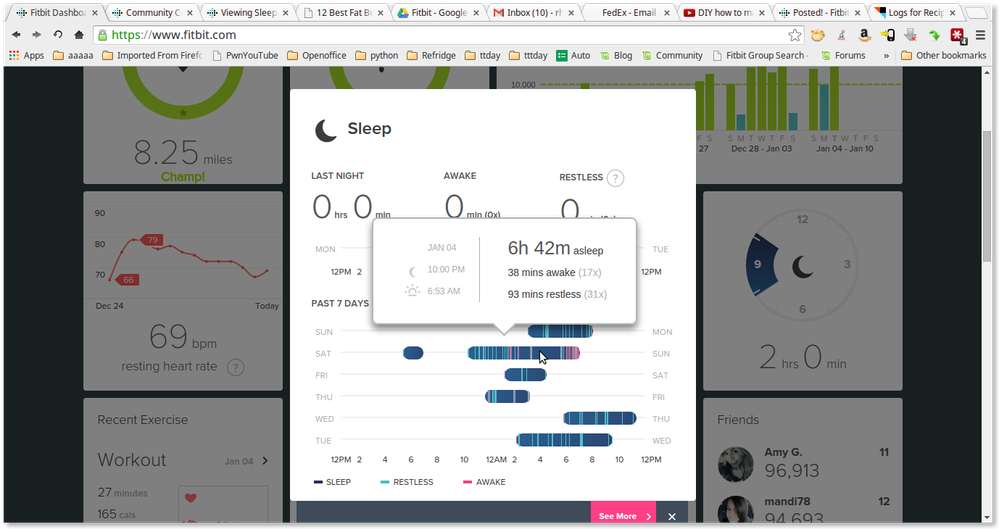Switch to the Fitbit Dashboard tab
Screen dimensions: 999x529
tap(52, 13)
